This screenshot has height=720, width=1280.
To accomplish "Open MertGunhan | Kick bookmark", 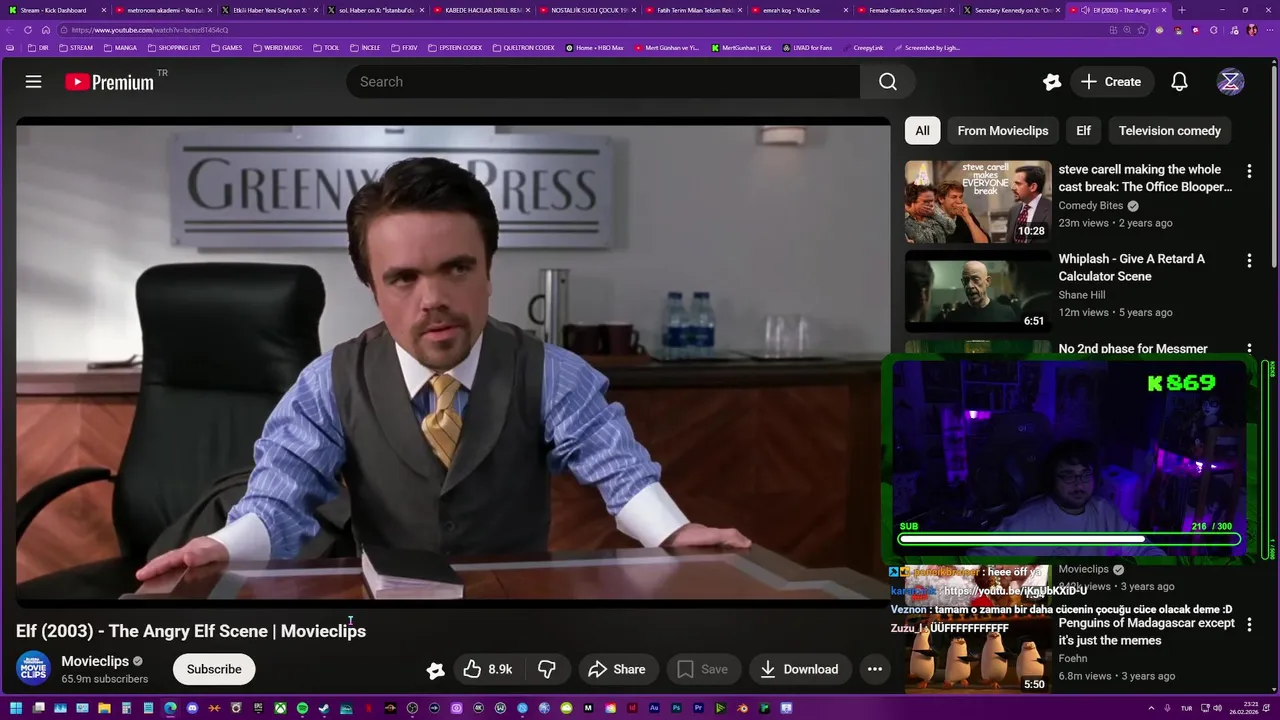I will [742, 48].
